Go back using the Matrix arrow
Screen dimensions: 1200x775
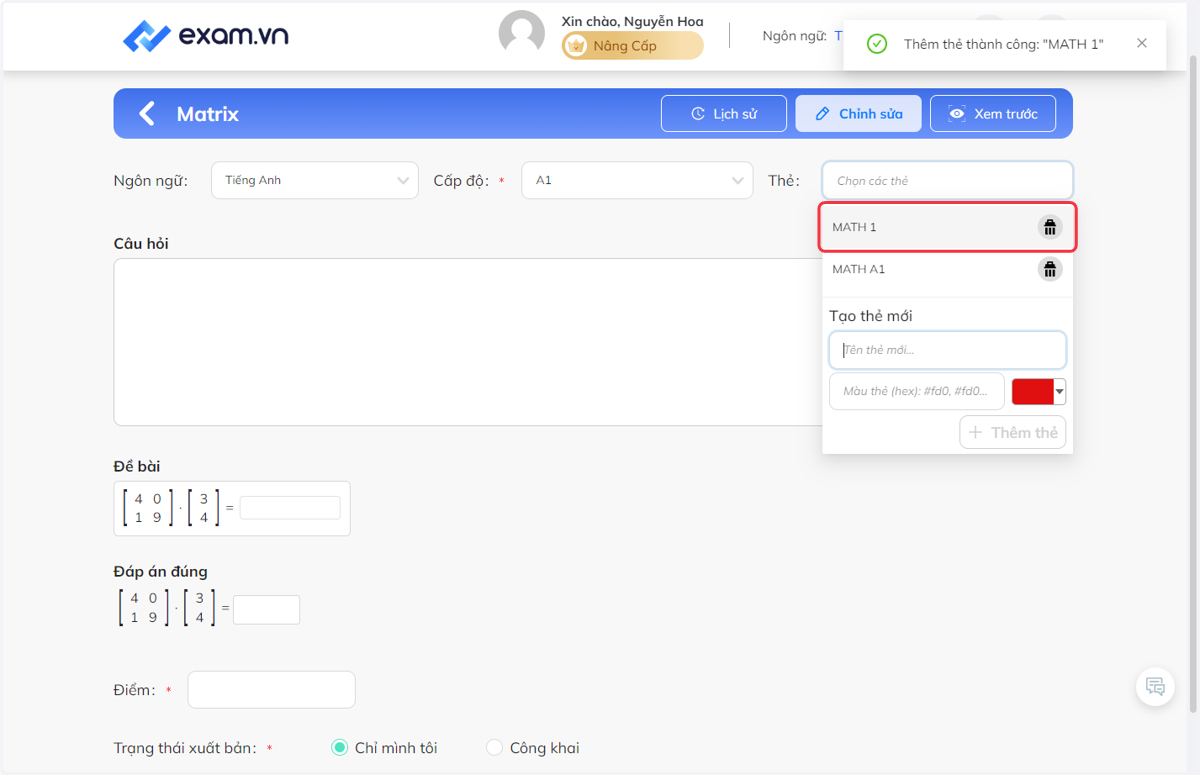point(148,113)
